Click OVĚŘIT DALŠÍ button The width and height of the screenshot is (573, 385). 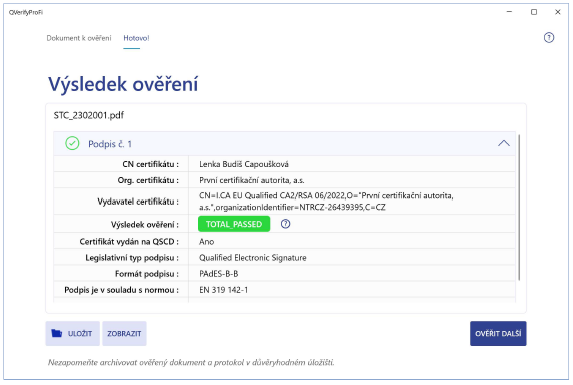click(498, 333)
